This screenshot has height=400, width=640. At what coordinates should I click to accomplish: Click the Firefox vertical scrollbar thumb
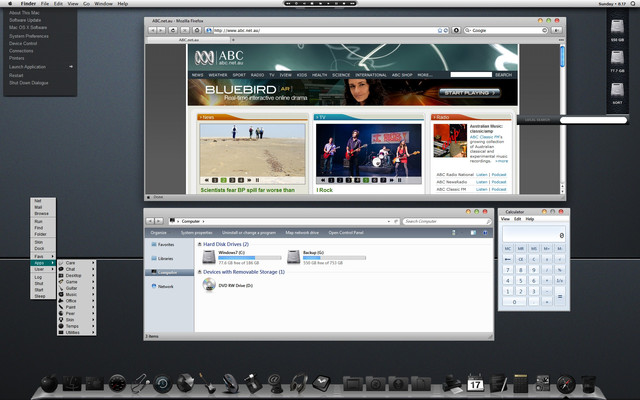[562, 56]
